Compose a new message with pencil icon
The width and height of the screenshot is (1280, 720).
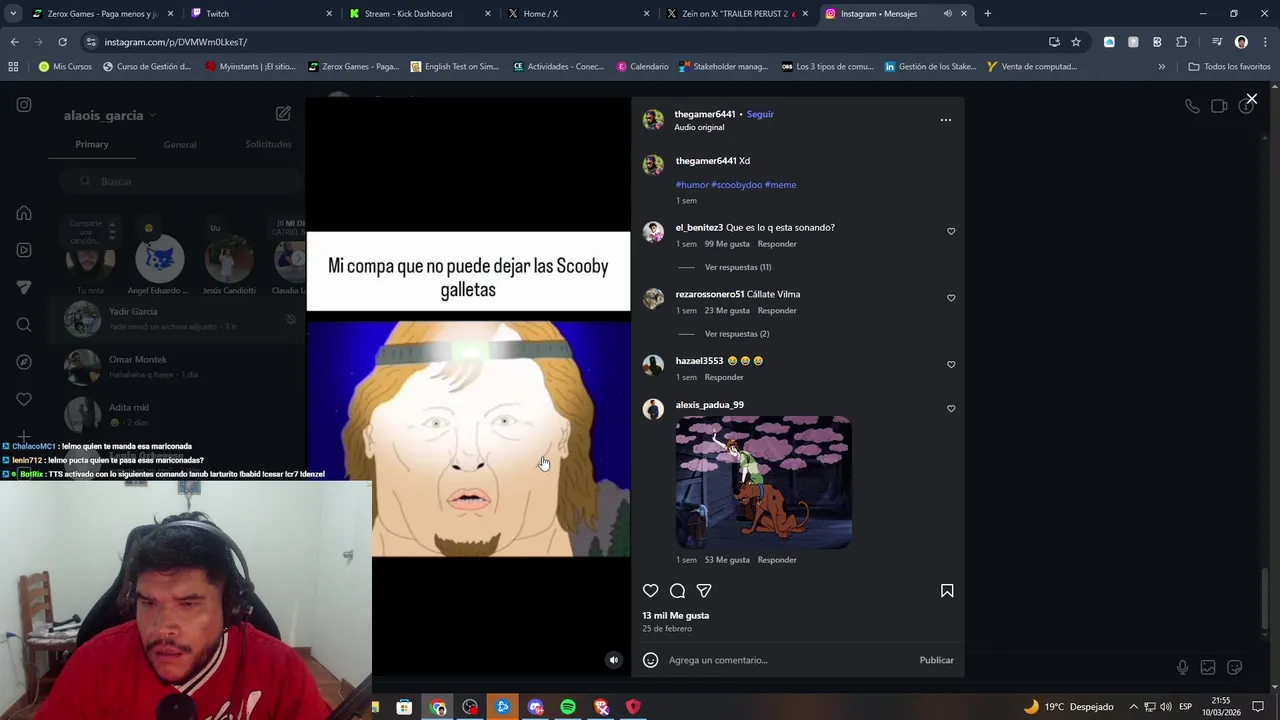283,114
